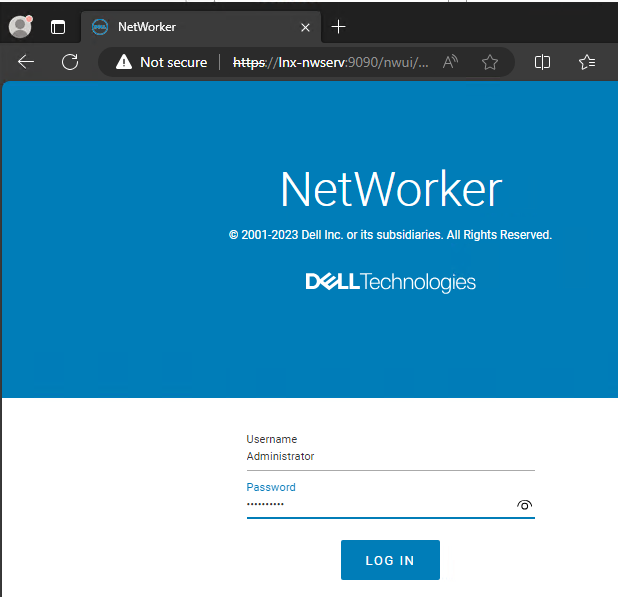Open the Favorites list icon
This screenshot has width=618, height=597.
click(x=587, y=62)
